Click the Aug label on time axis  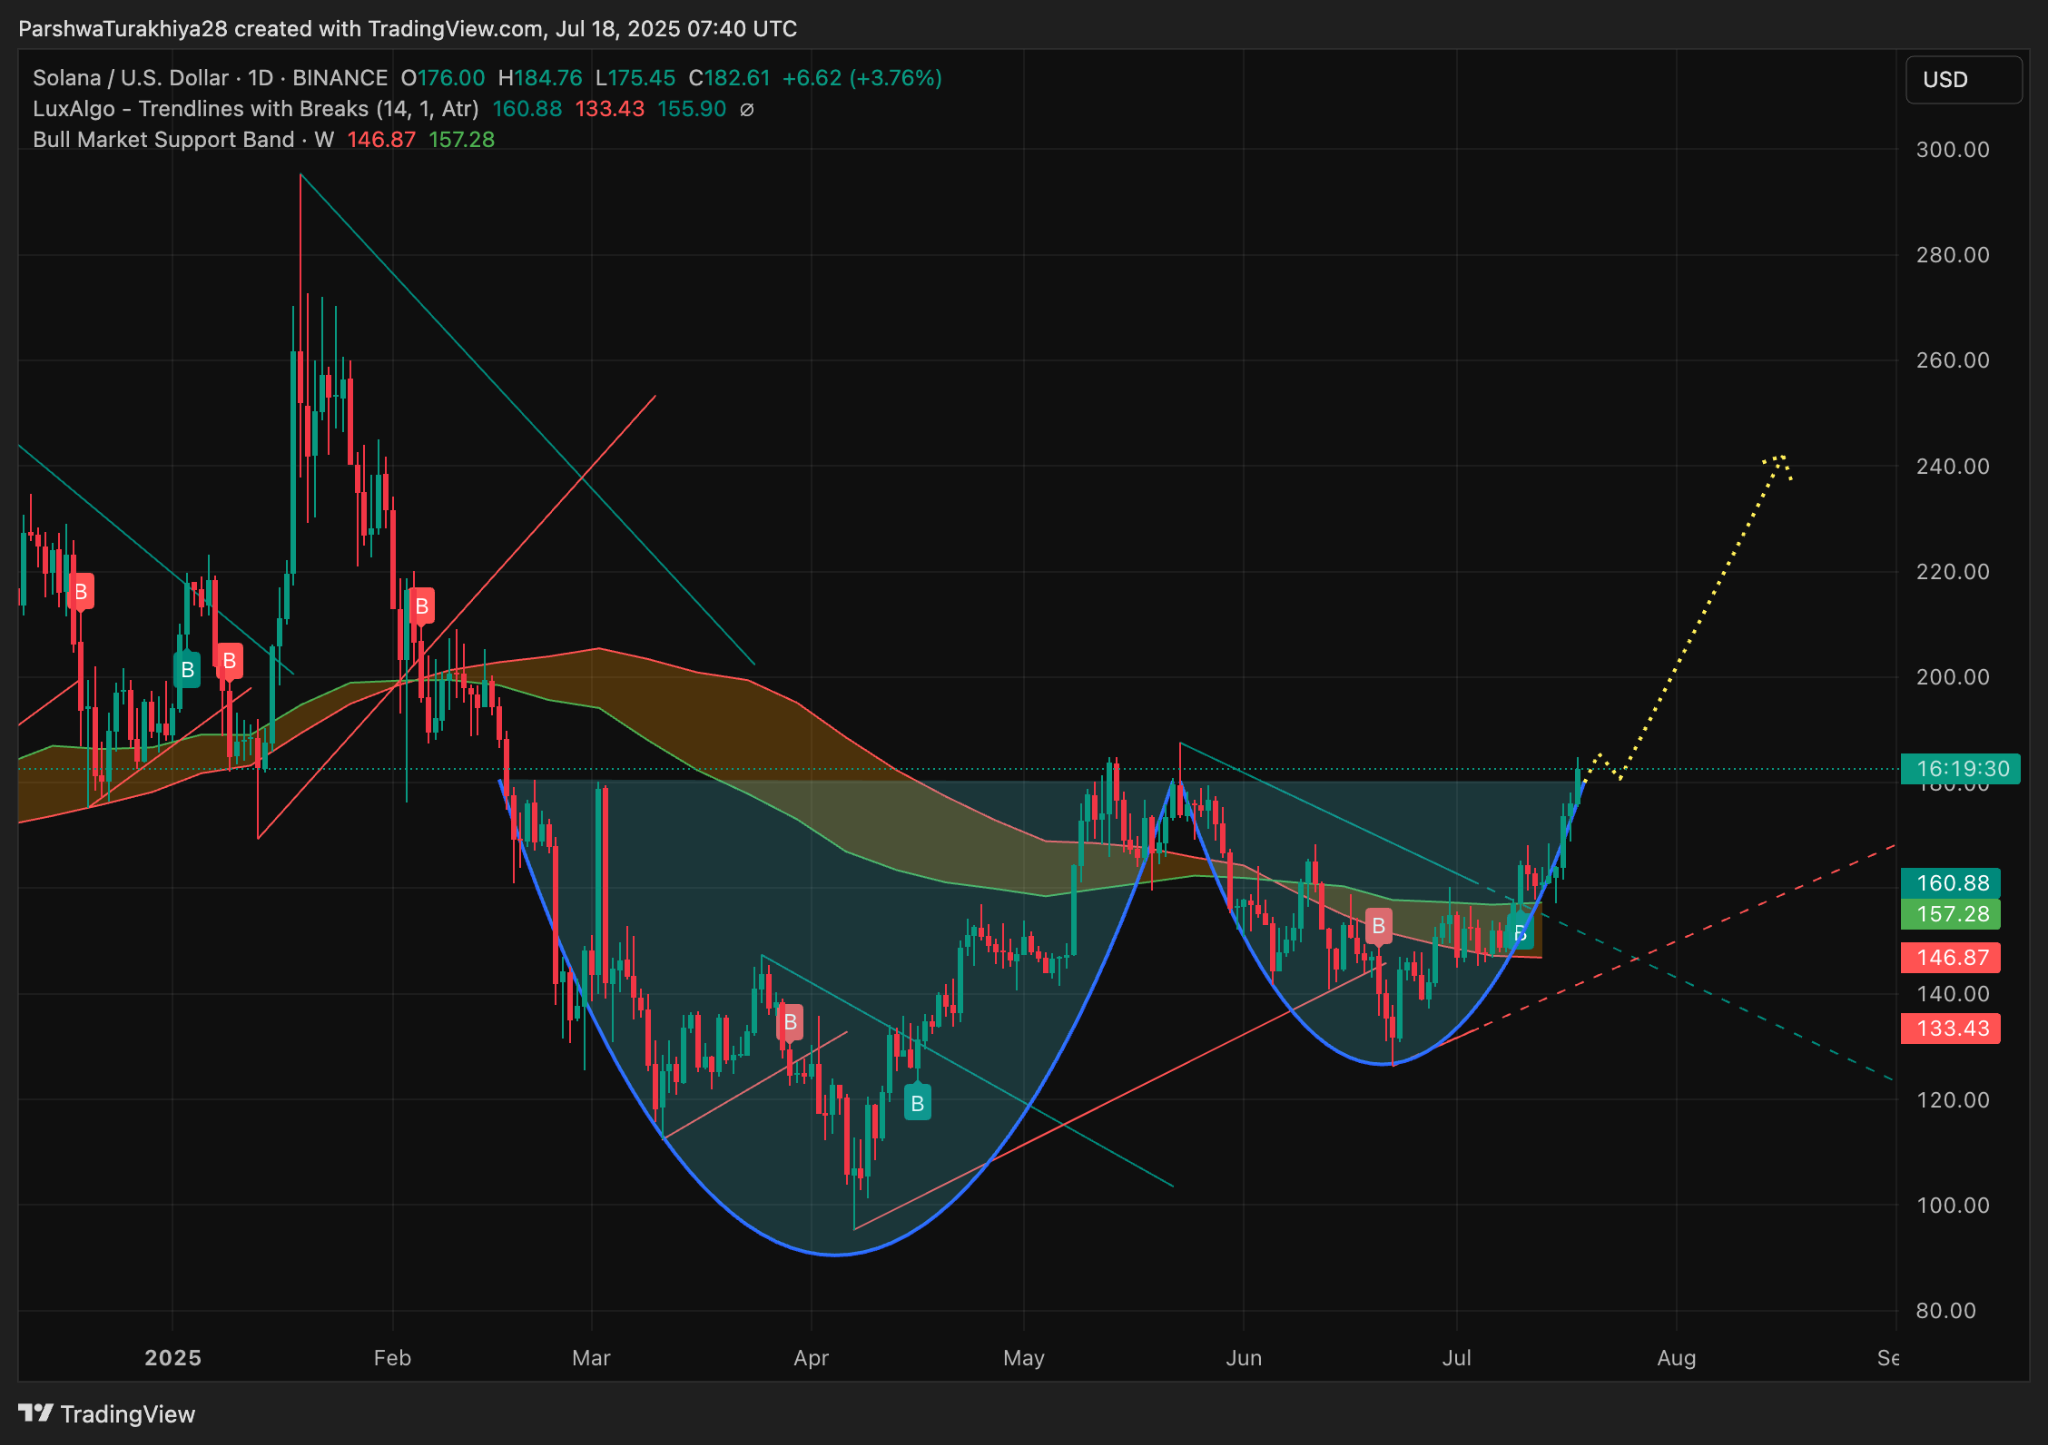pos(1676,1358)
